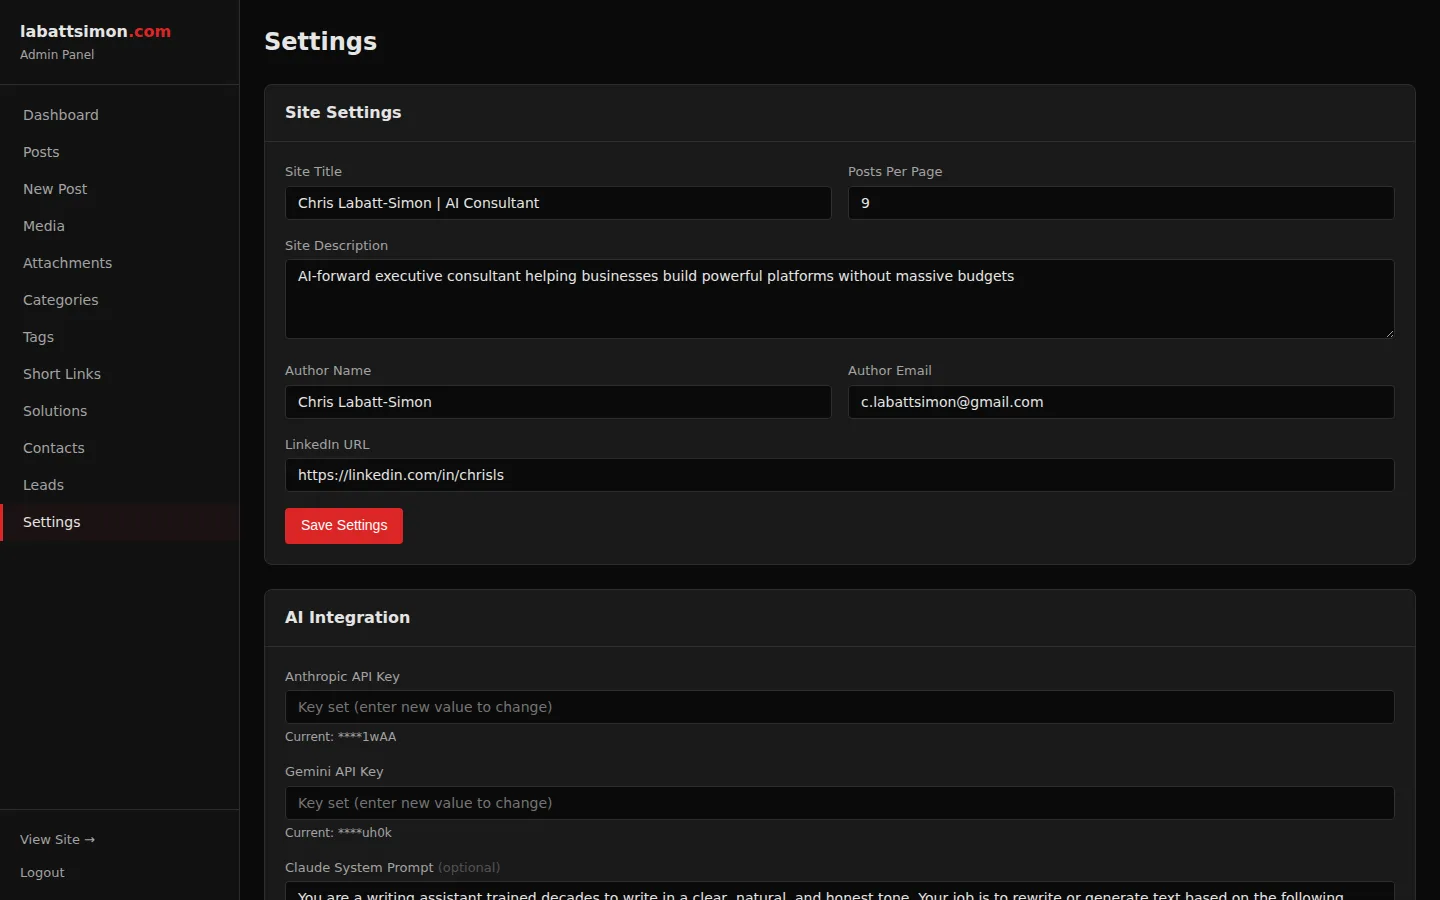Go to the Tags section
Image resolution: width=1440 pixels, height=900 pixels.
click(37, 336)
